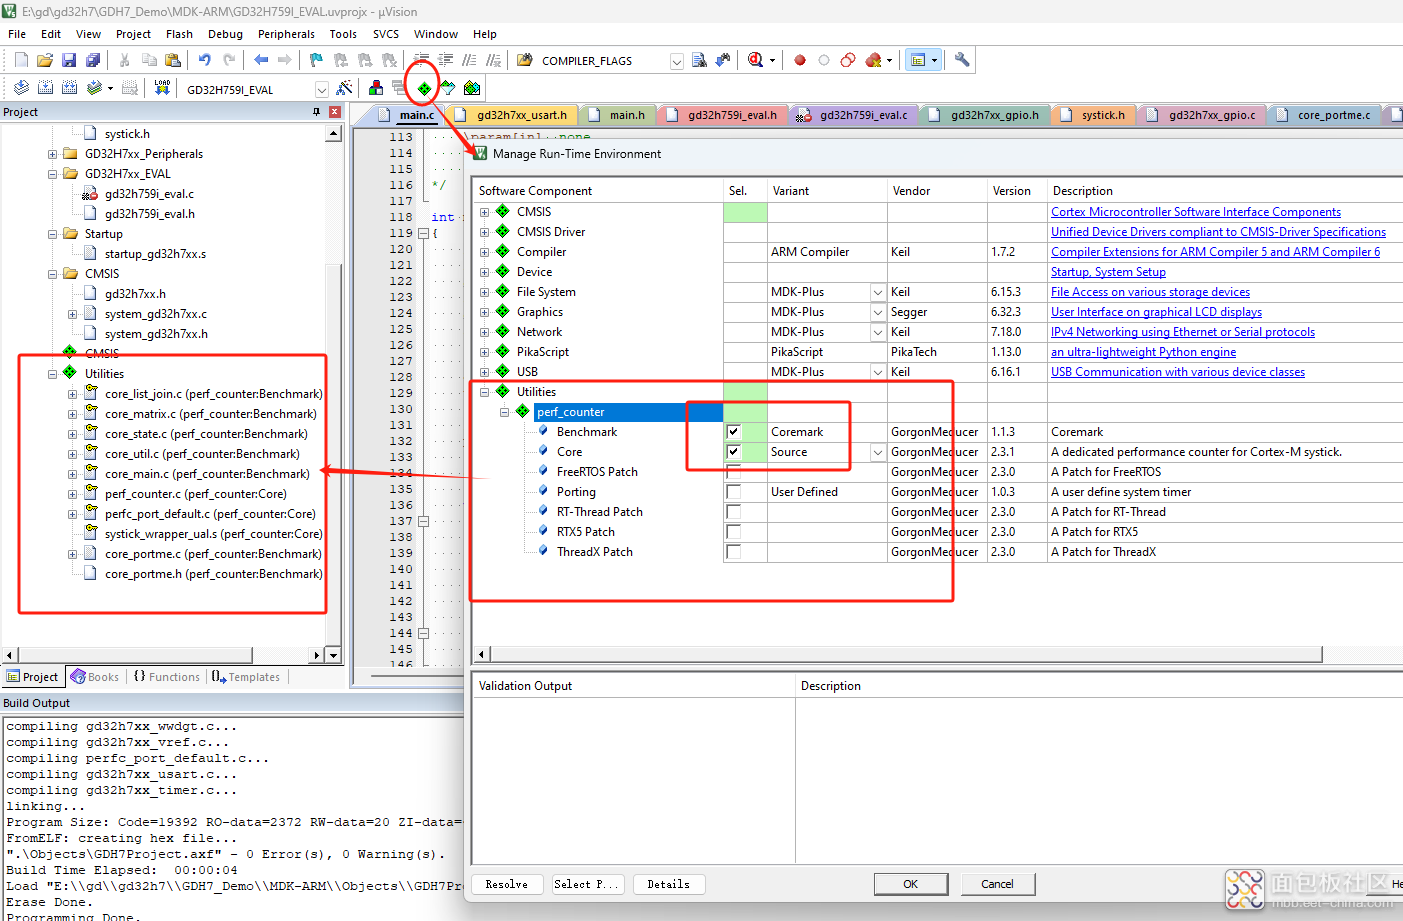This screenshot has width=1403, height=921.
Task: Open the Peripherals menu
Action: tap(286, 34)
